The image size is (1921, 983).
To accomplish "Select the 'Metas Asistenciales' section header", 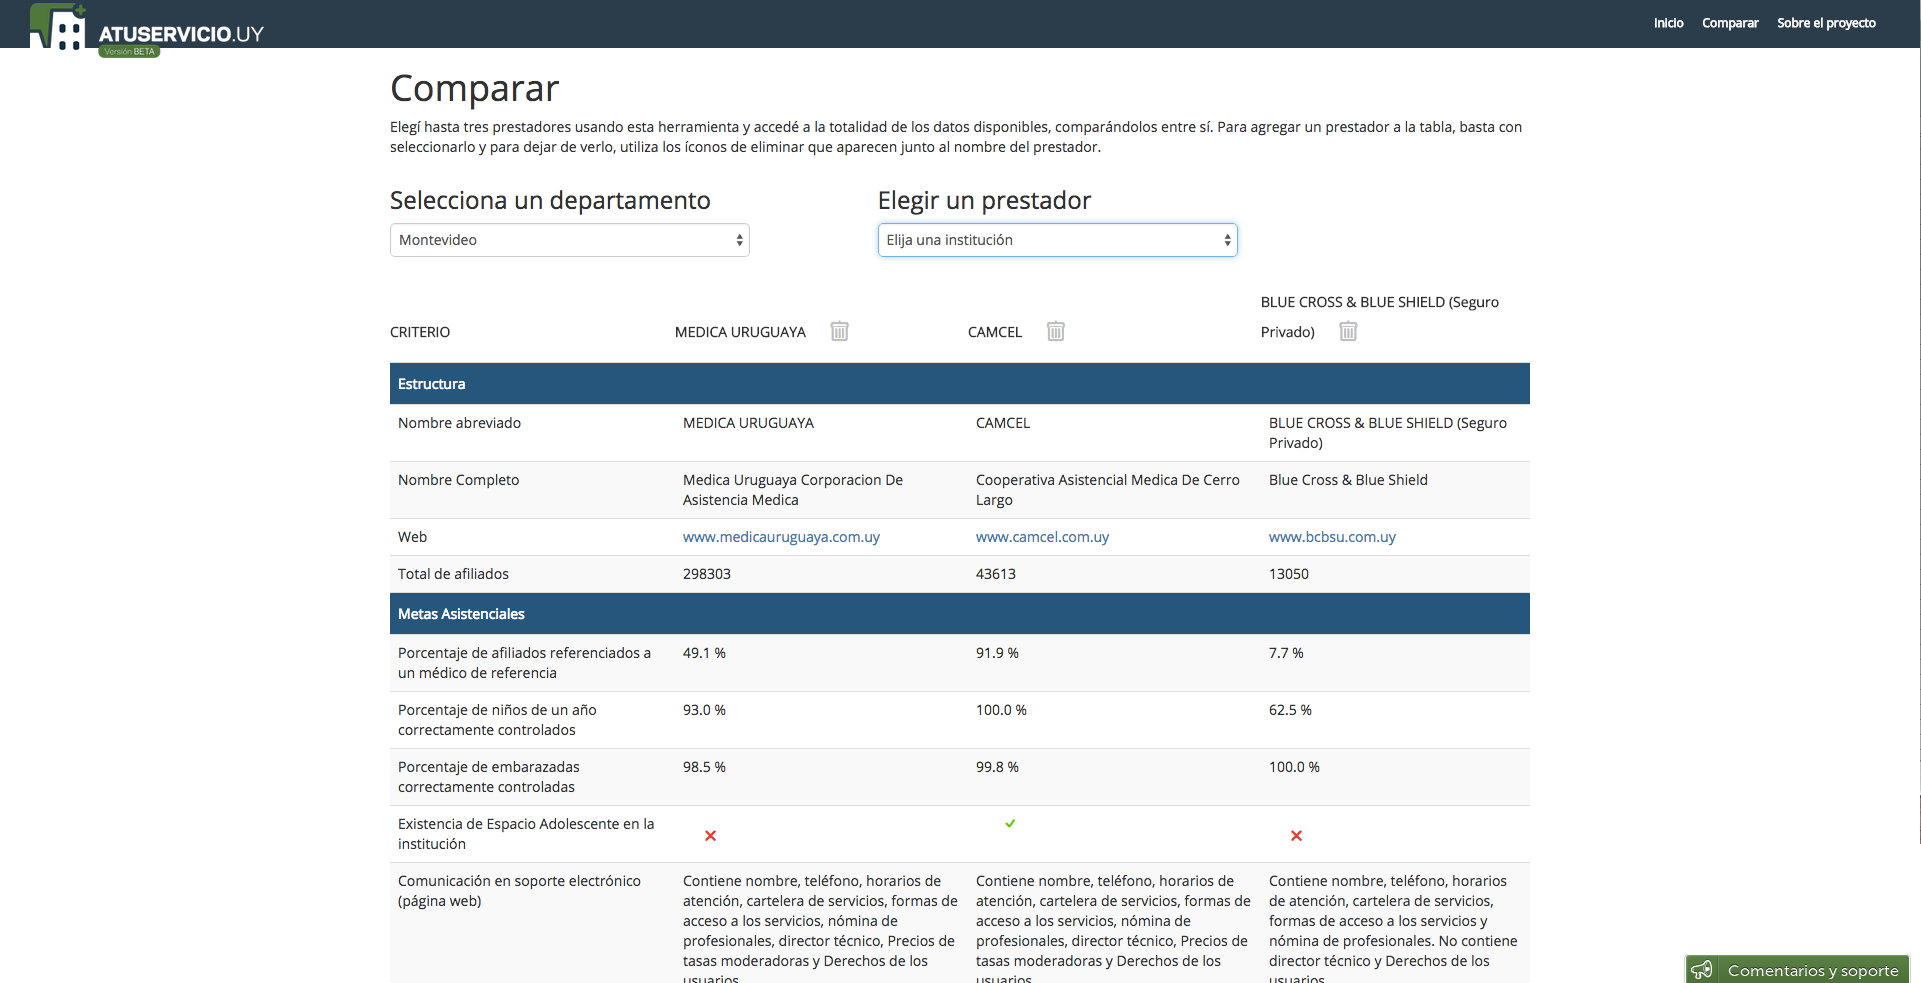I will 959,614.
